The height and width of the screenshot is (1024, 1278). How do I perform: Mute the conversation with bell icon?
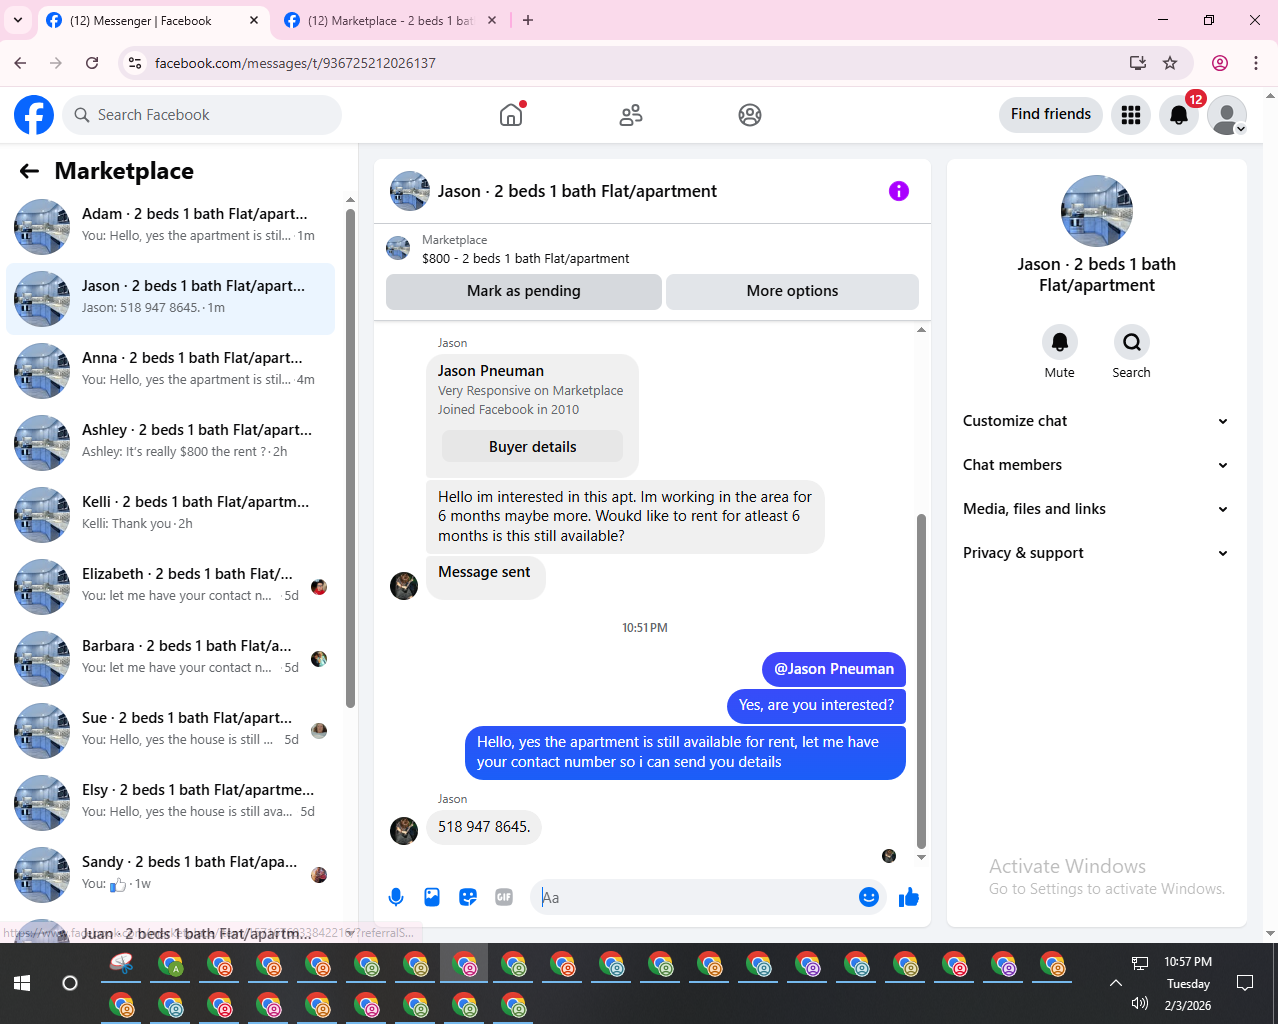1060,342
